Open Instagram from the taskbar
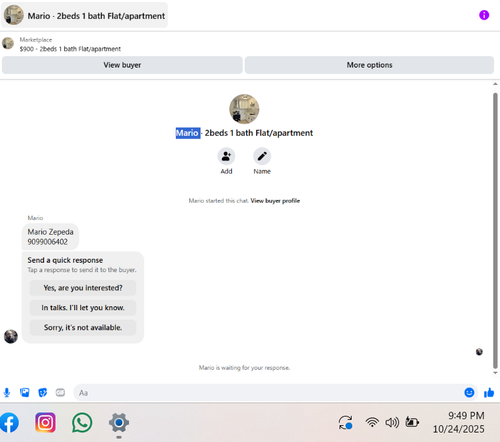The image size is (500, 442). pyautogui.click(x=45, y=423)
